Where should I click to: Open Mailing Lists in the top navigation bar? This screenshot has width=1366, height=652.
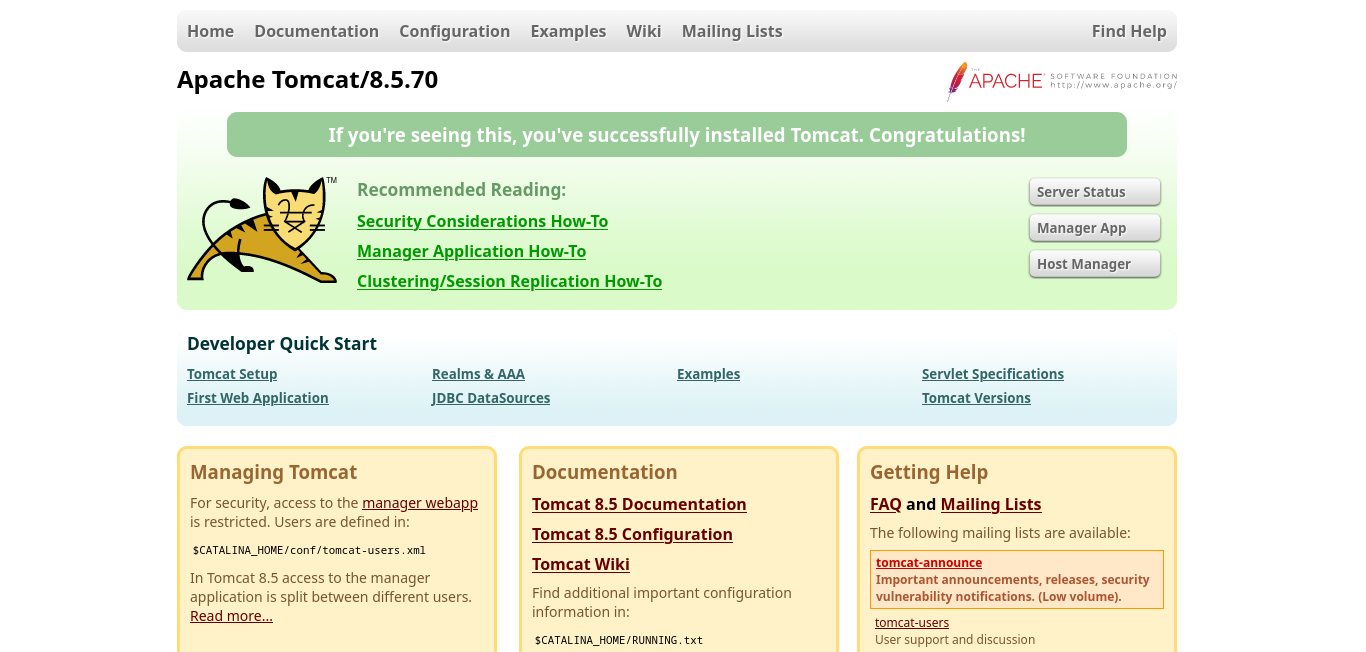click(x=732, y=31)
